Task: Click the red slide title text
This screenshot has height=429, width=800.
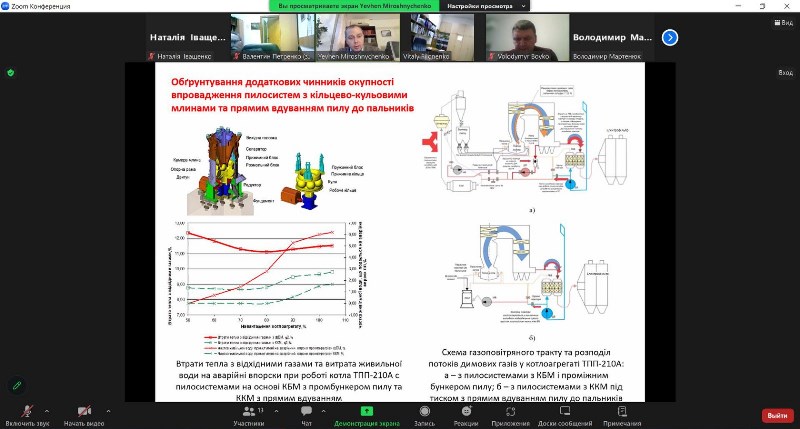Action: point(292,95)
